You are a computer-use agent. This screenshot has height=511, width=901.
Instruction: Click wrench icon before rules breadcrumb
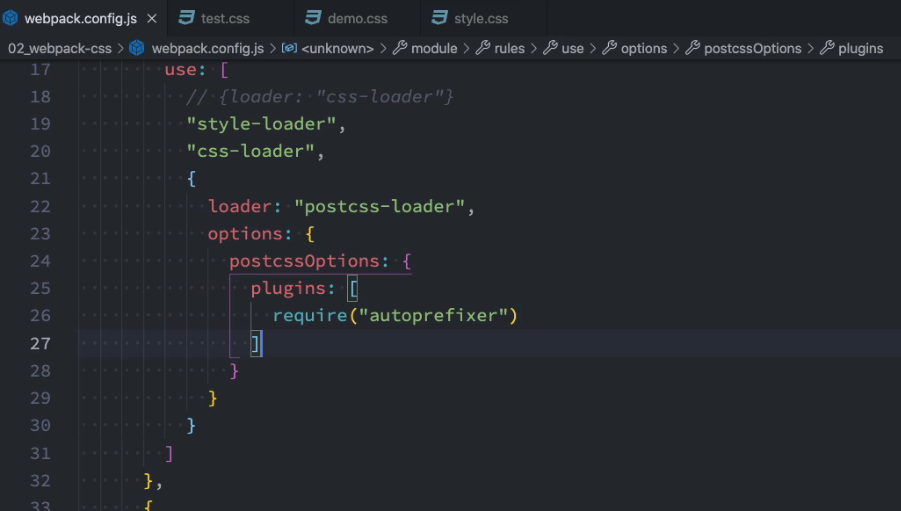(483, 48)
